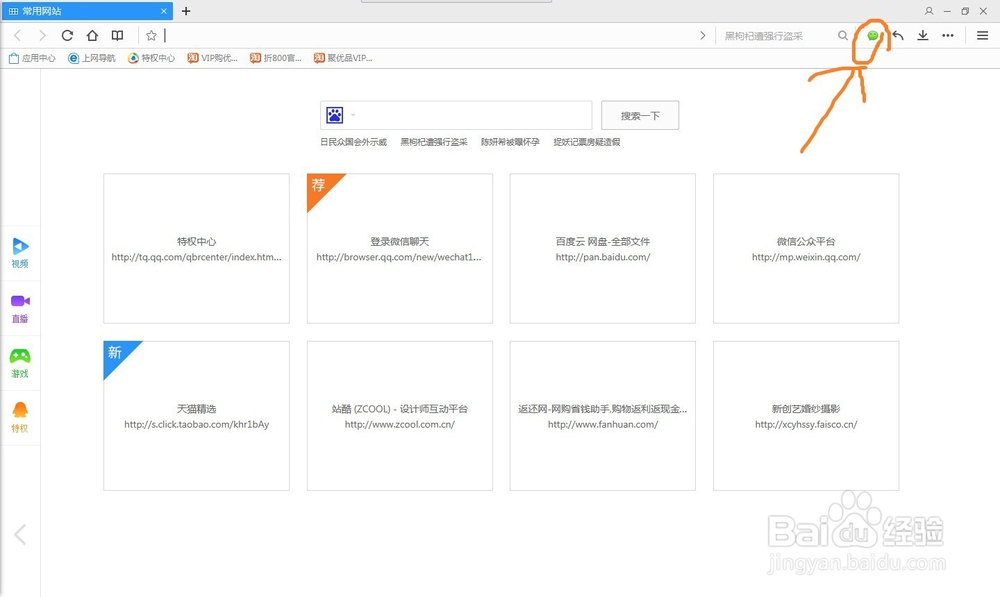Screen dimensions: 1000x597
Task: Open the 视频 sidebar item
Action: 20,253
